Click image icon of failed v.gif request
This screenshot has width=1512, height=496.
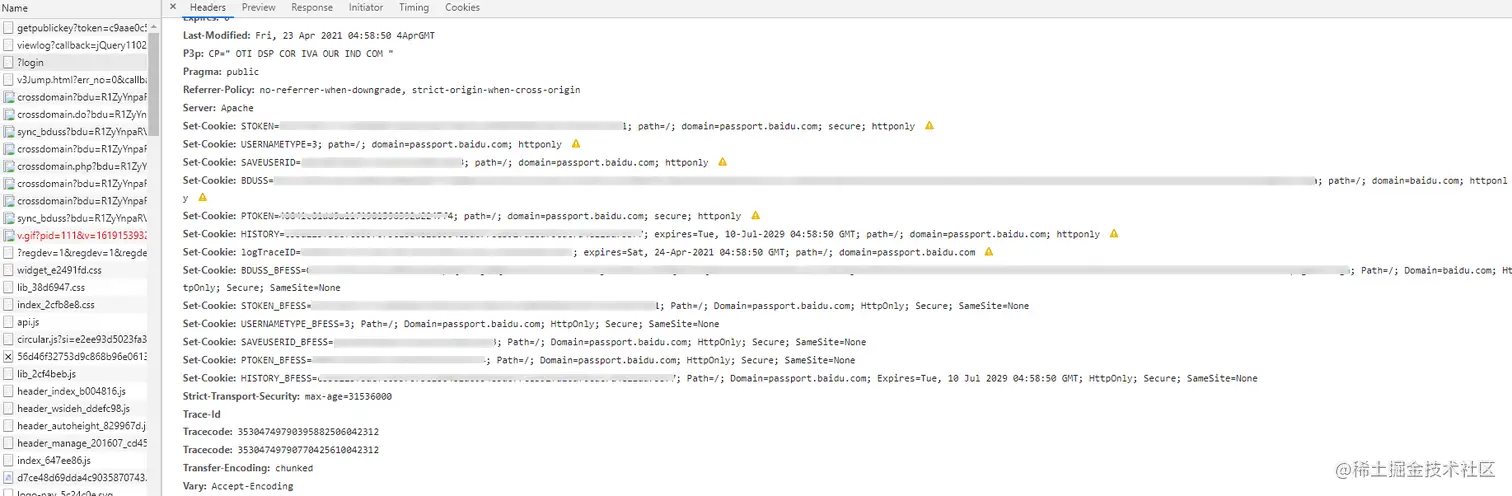(8, 235)
